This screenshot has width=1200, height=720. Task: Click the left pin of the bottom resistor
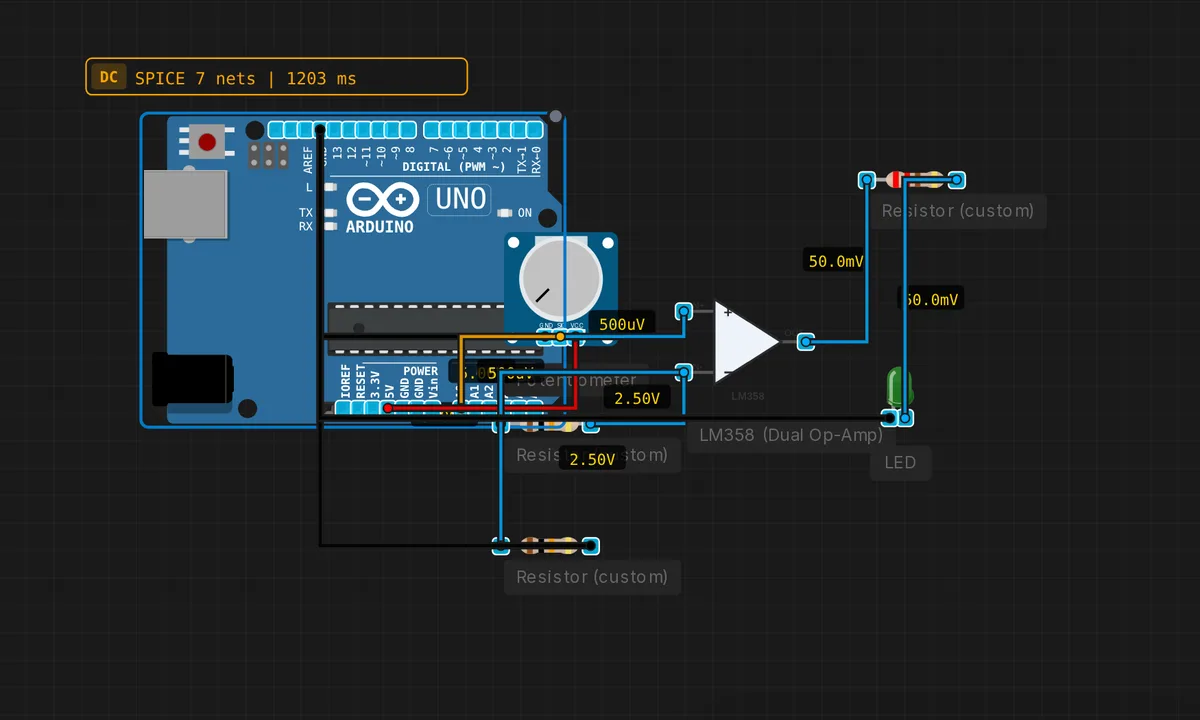tap(501, 546)
